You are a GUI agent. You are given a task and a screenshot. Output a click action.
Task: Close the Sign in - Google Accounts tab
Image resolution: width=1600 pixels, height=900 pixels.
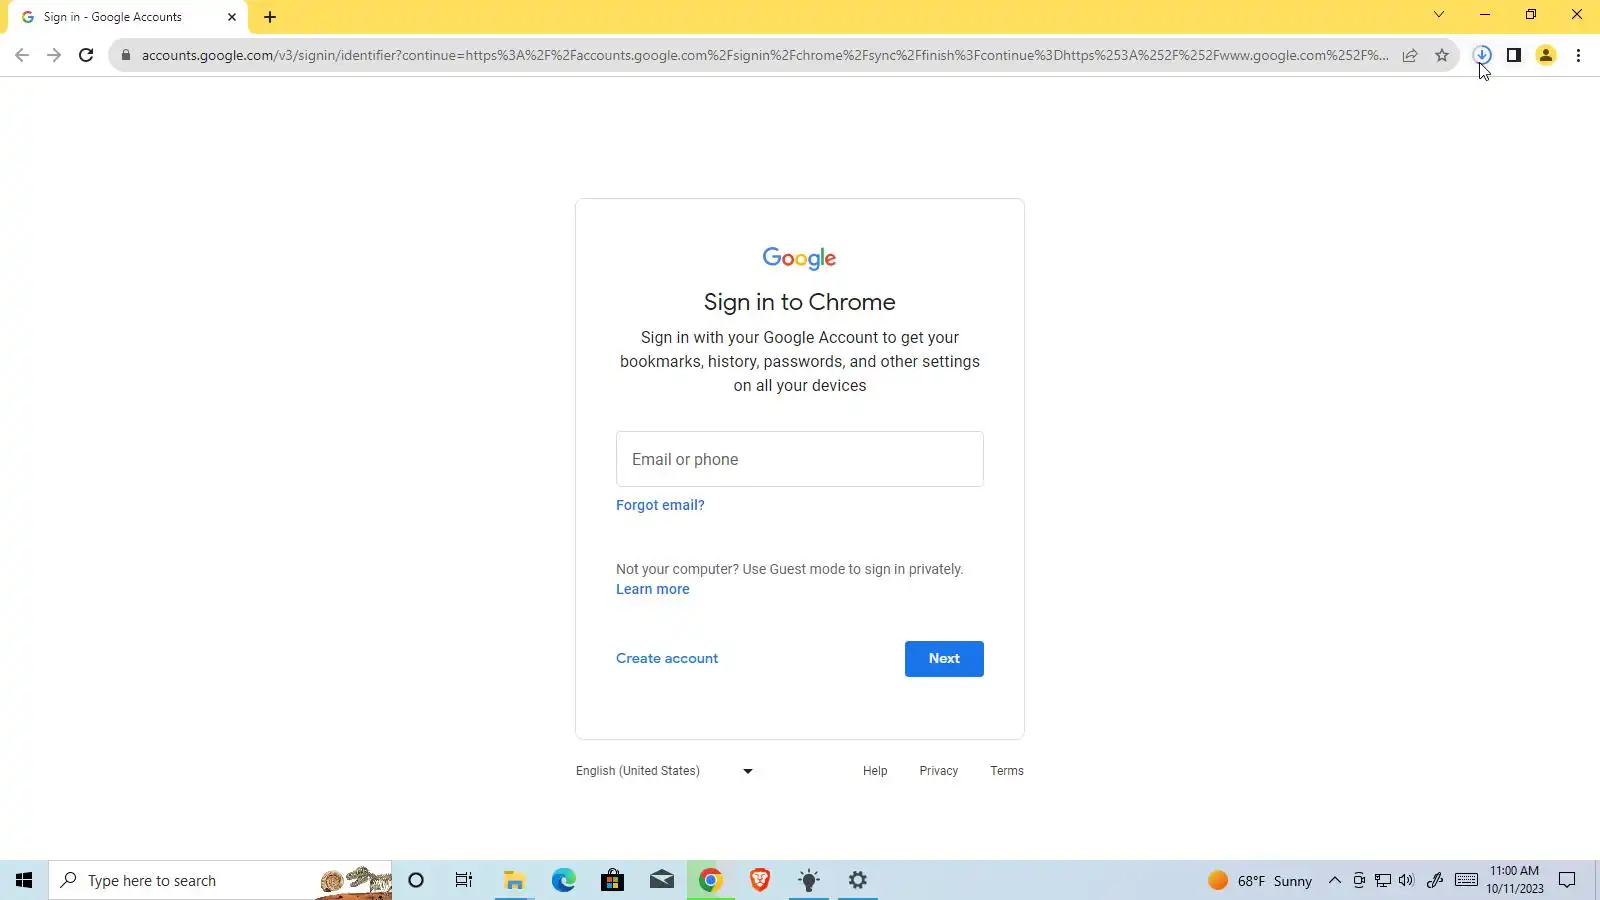pos(232,17)
